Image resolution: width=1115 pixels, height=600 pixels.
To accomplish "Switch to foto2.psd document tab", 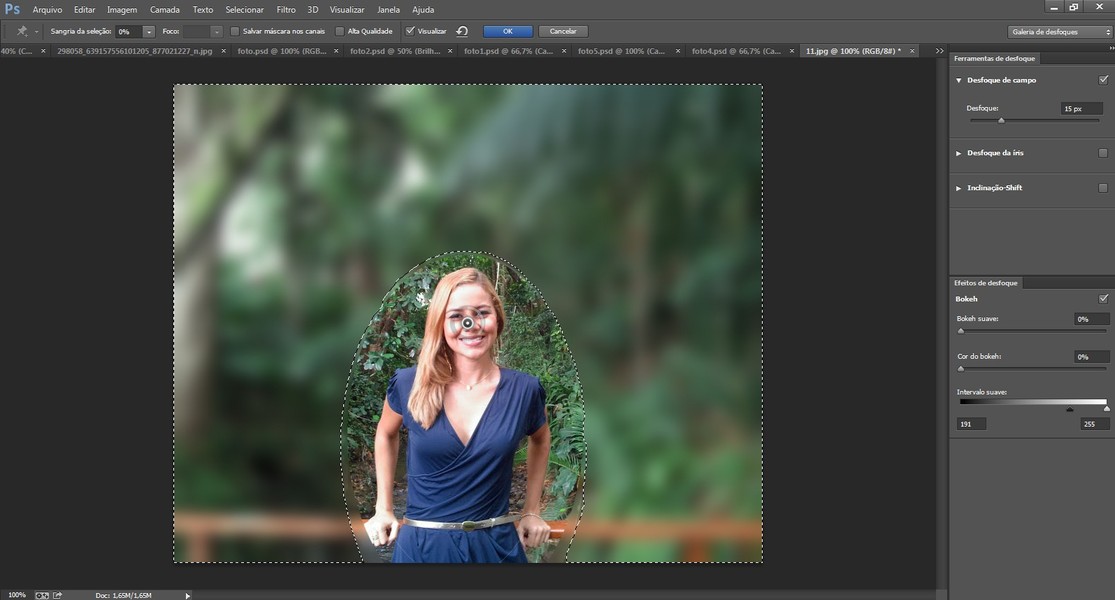I will click(x=395, y=51).
